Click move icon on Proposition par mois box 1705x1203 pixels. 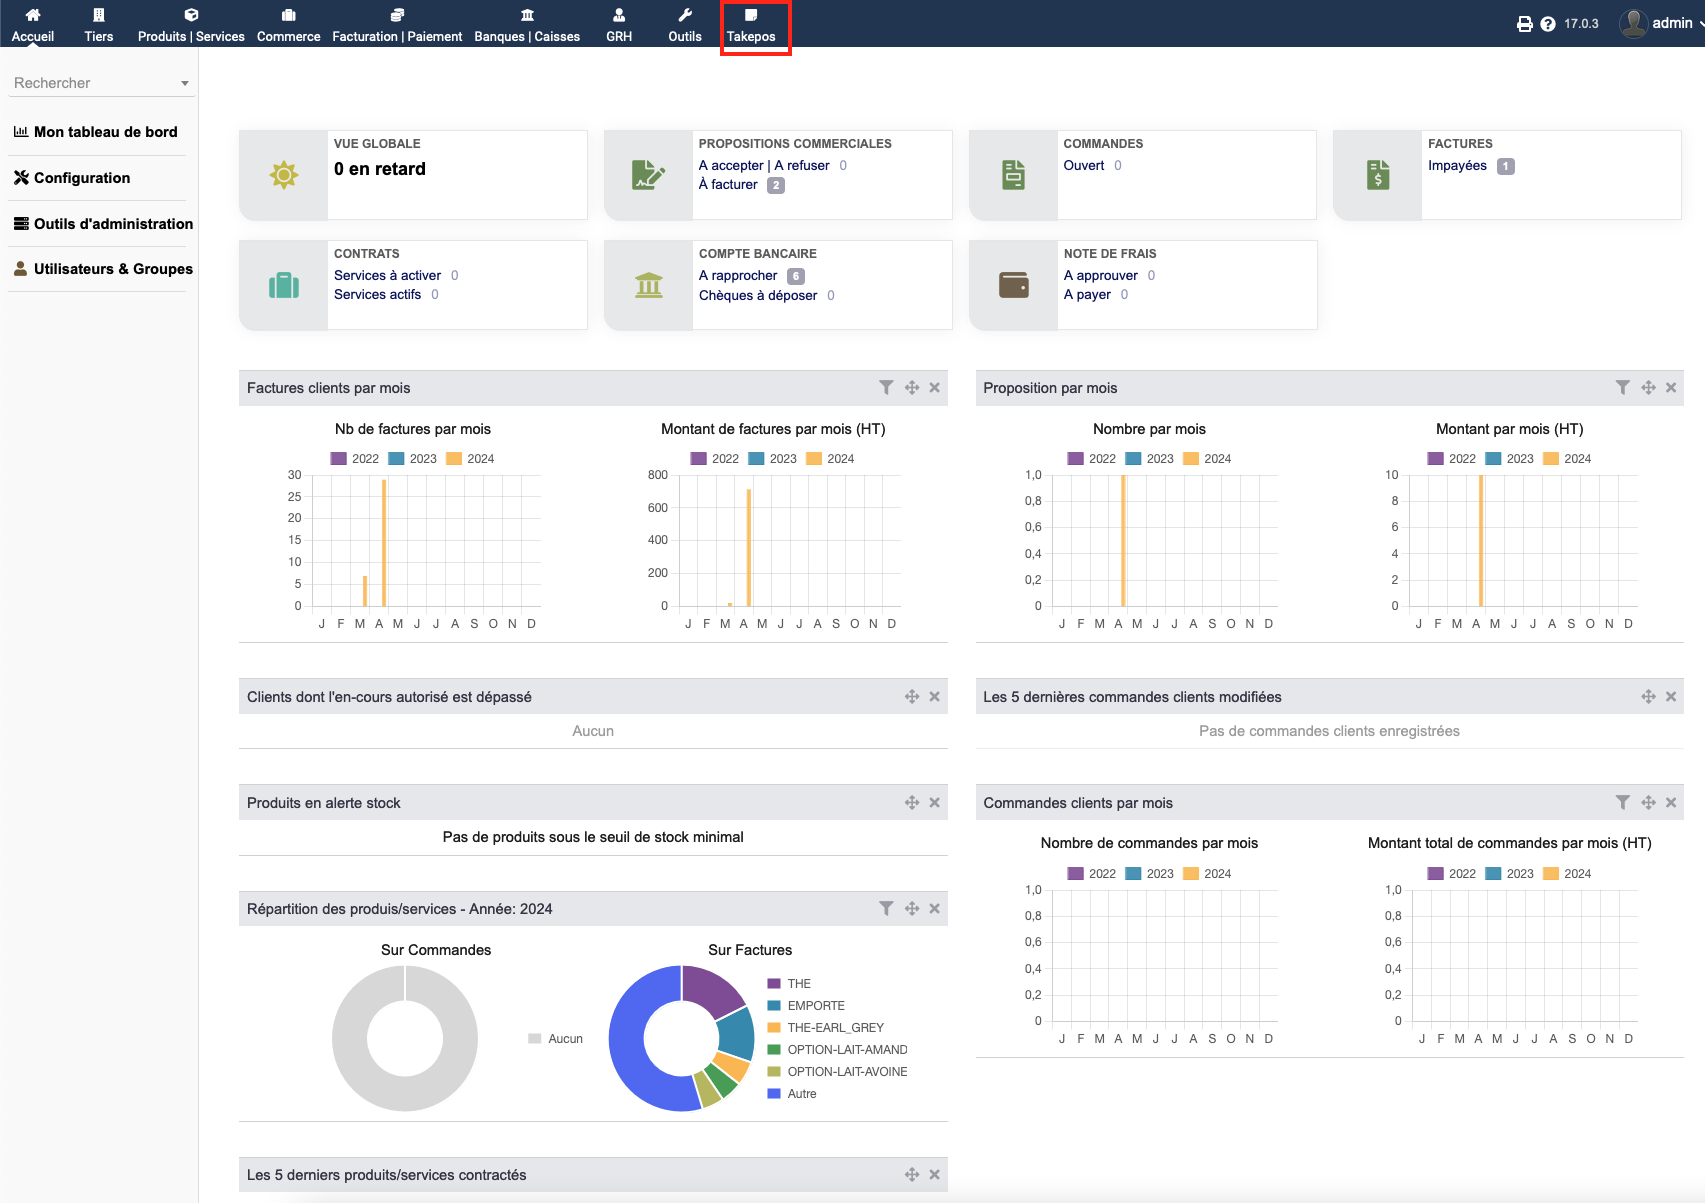coord(1648,388)
